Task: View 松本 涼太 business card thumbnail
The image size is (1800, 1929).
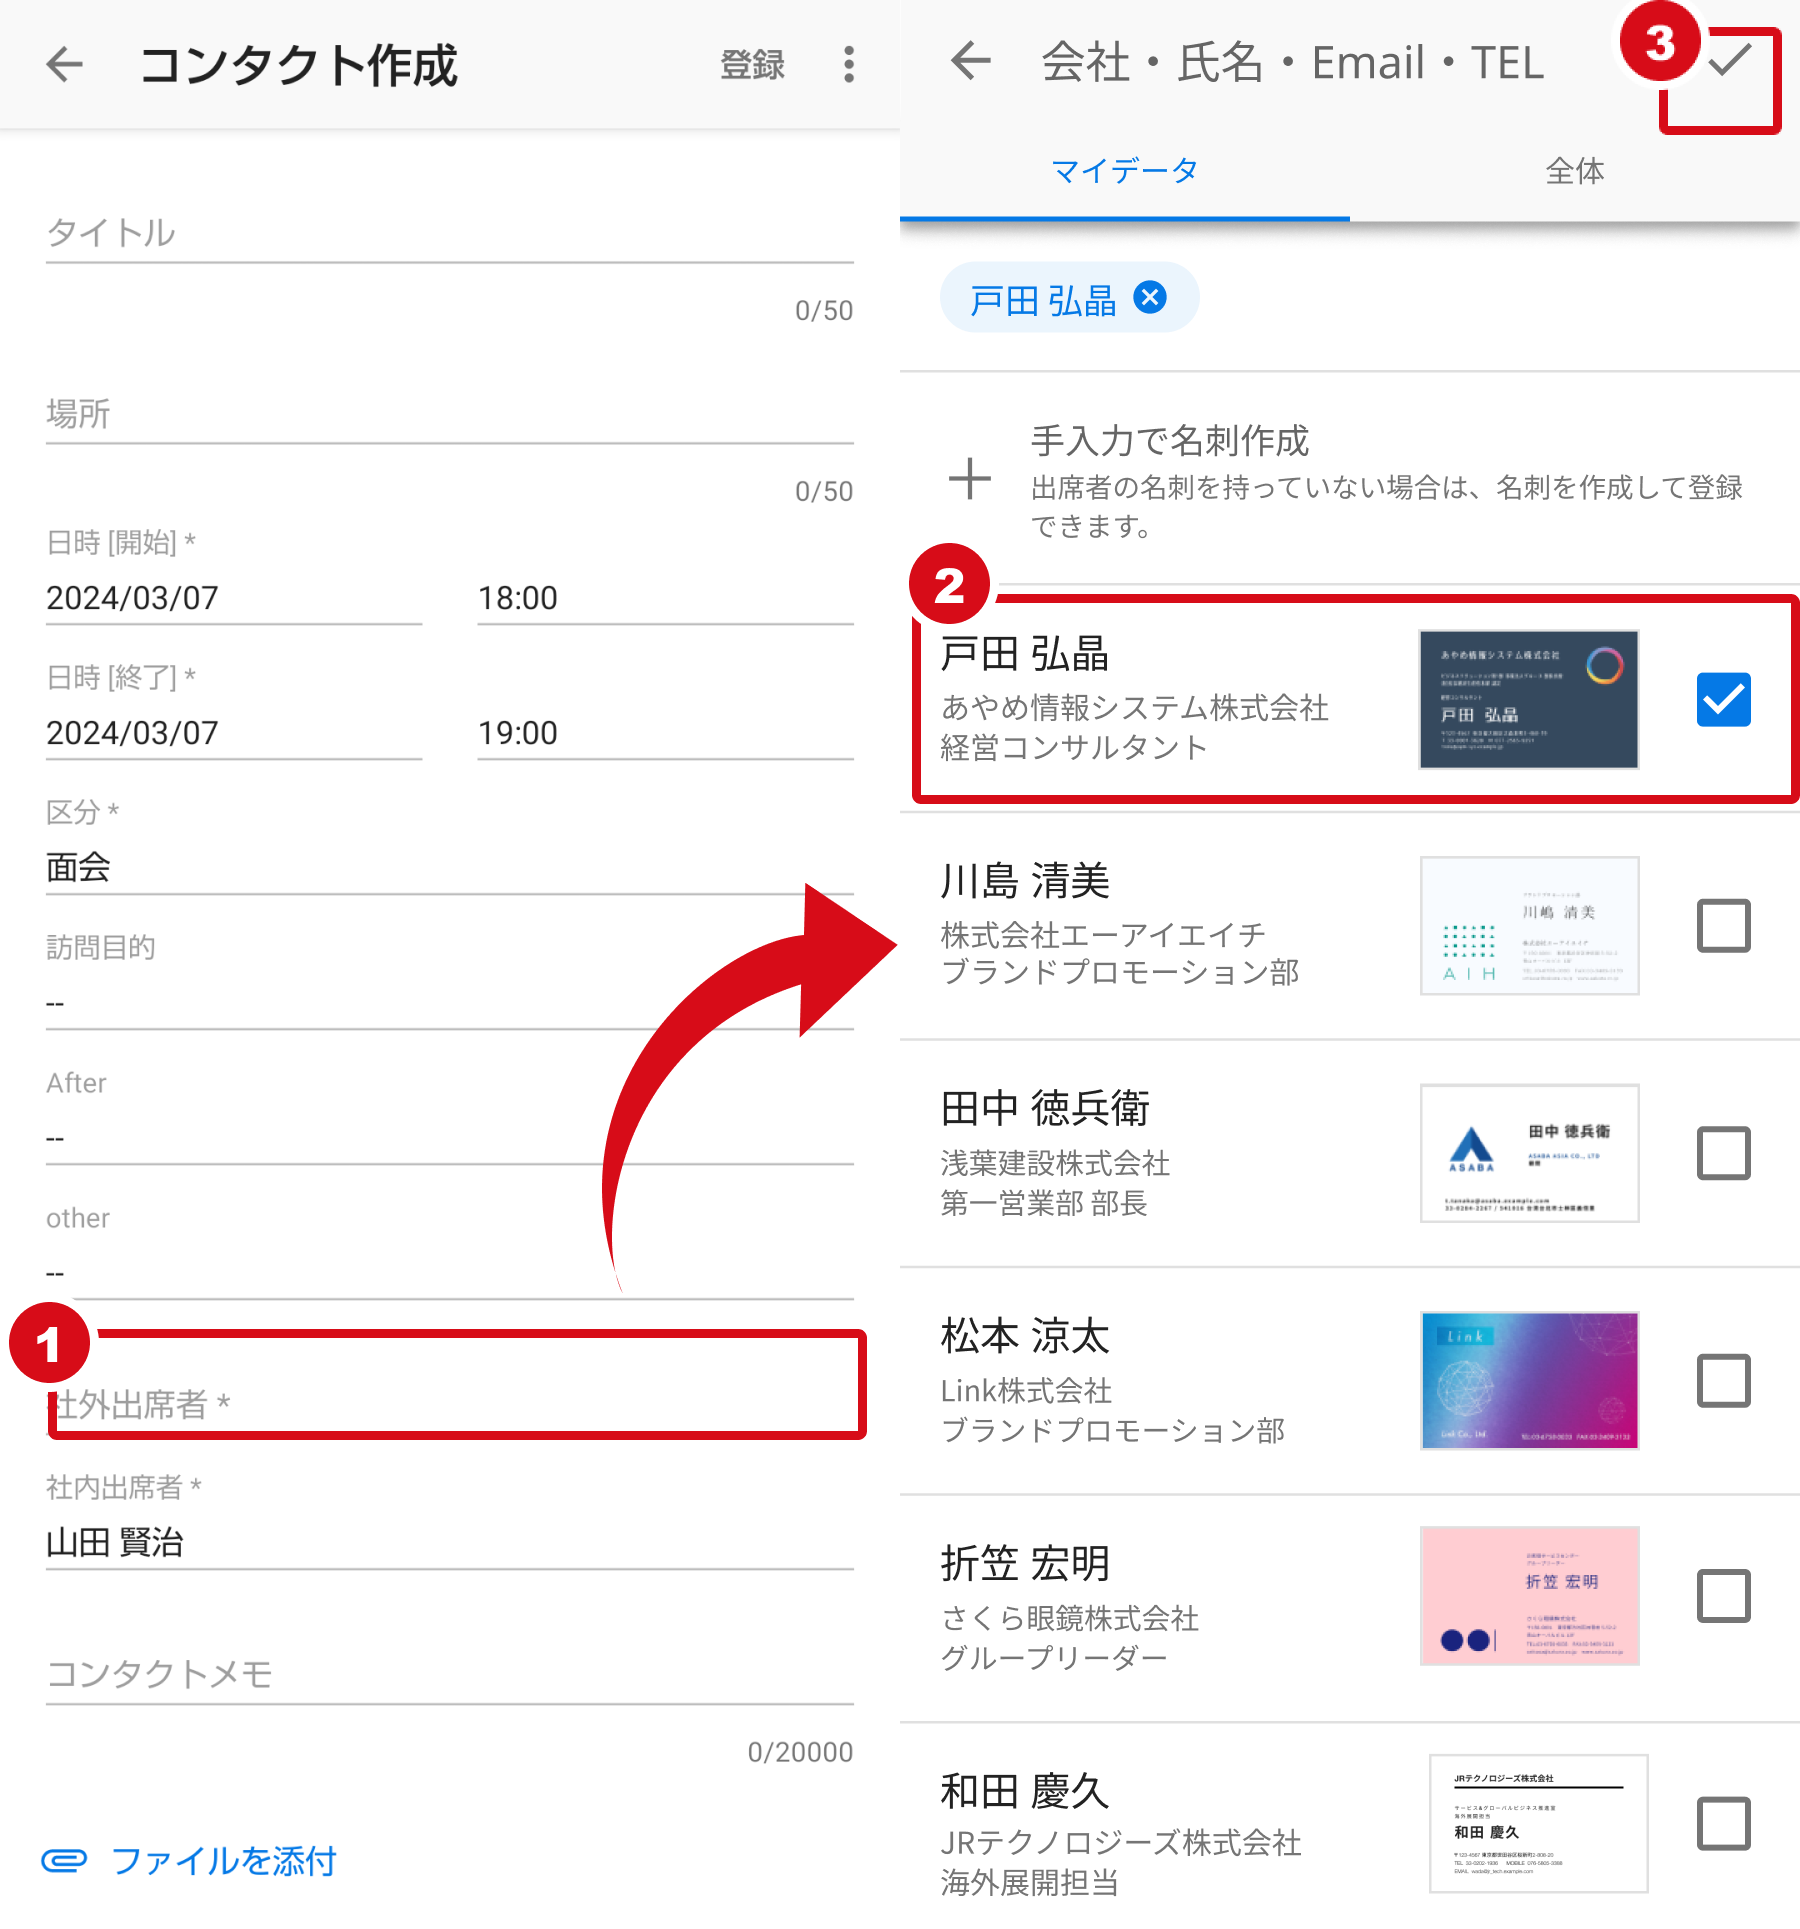Action: point(1529,1381)
